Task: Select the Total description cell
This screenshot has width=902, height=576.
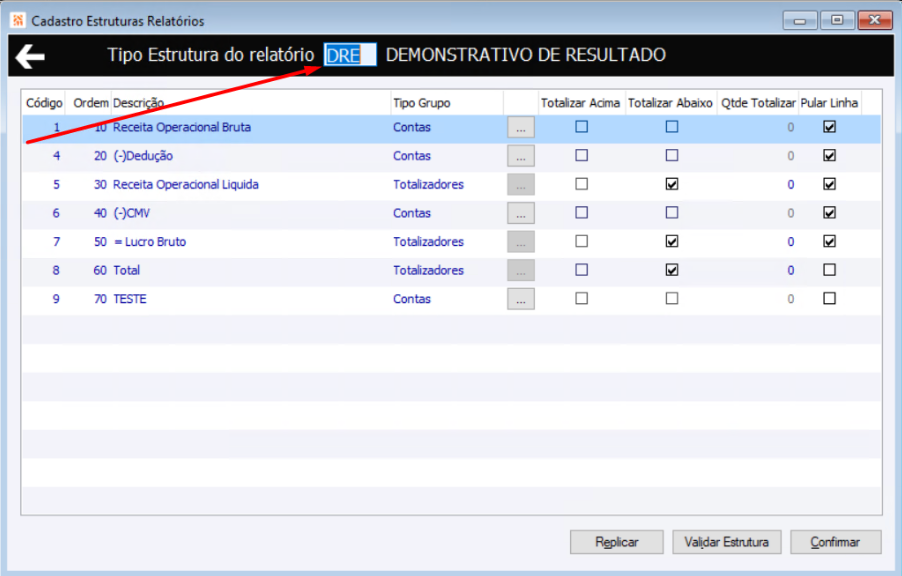Action: pyautogui.click(x=127, y=270)
